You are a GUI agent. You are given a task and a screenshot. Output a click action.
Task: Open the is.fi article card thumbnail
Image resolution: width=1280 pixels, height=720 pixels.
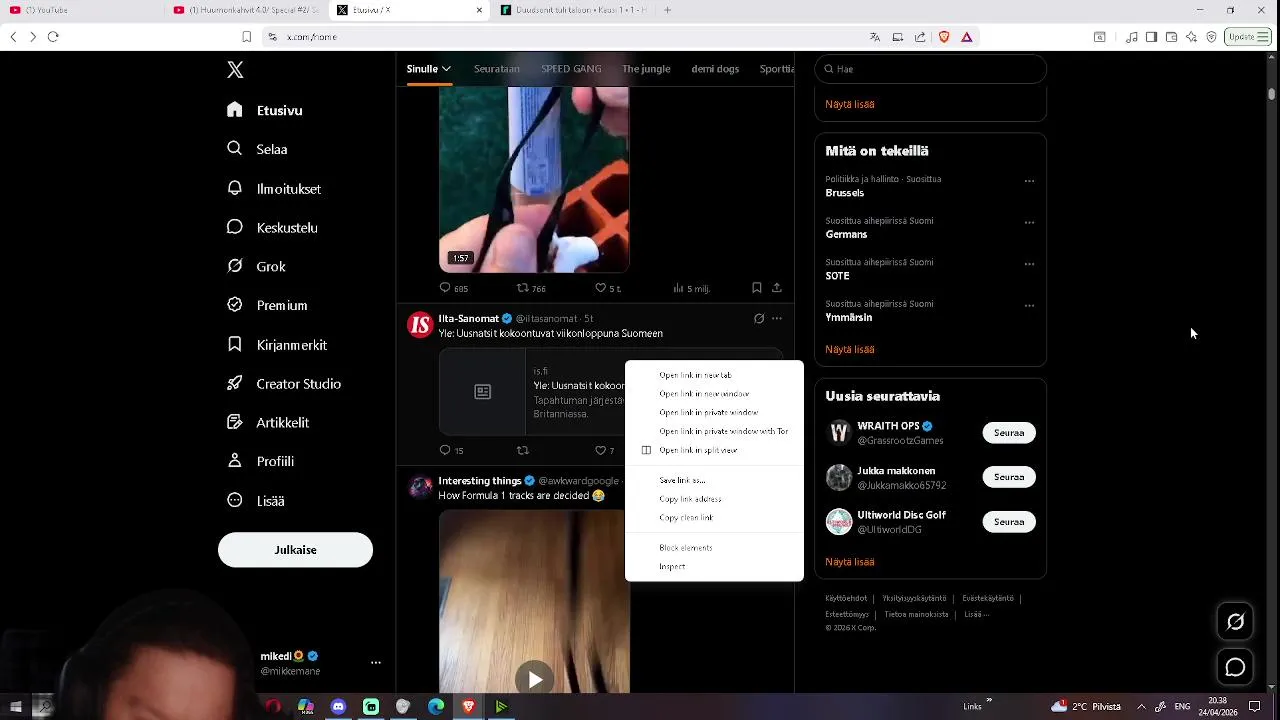482,392
